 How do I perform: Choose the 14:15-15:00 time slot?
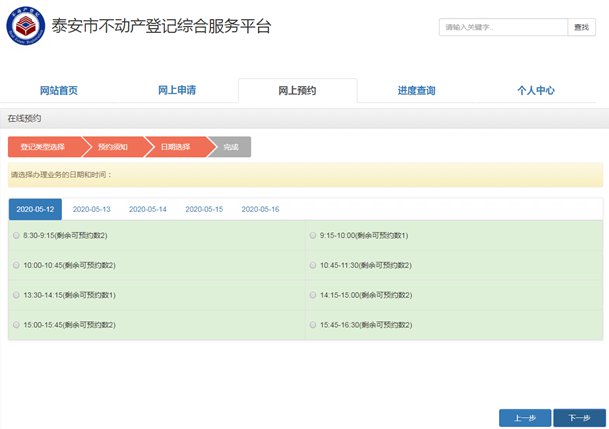[x=313, y=295]
